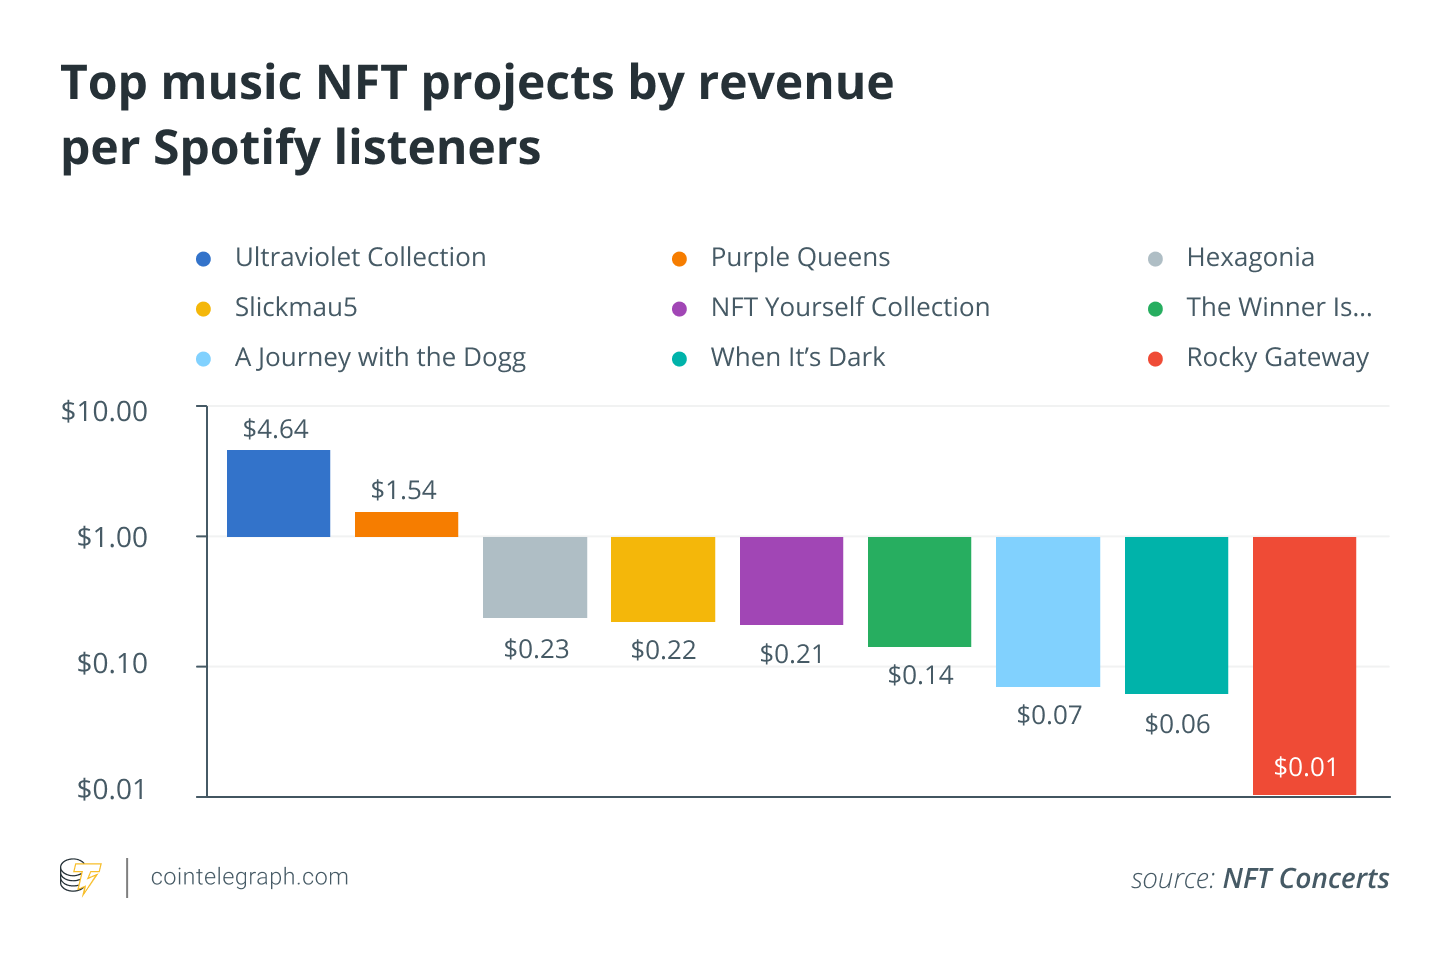Toggle the When It's Dark legend label
This screenshot has height=958, width=1450.
(798, 358)
